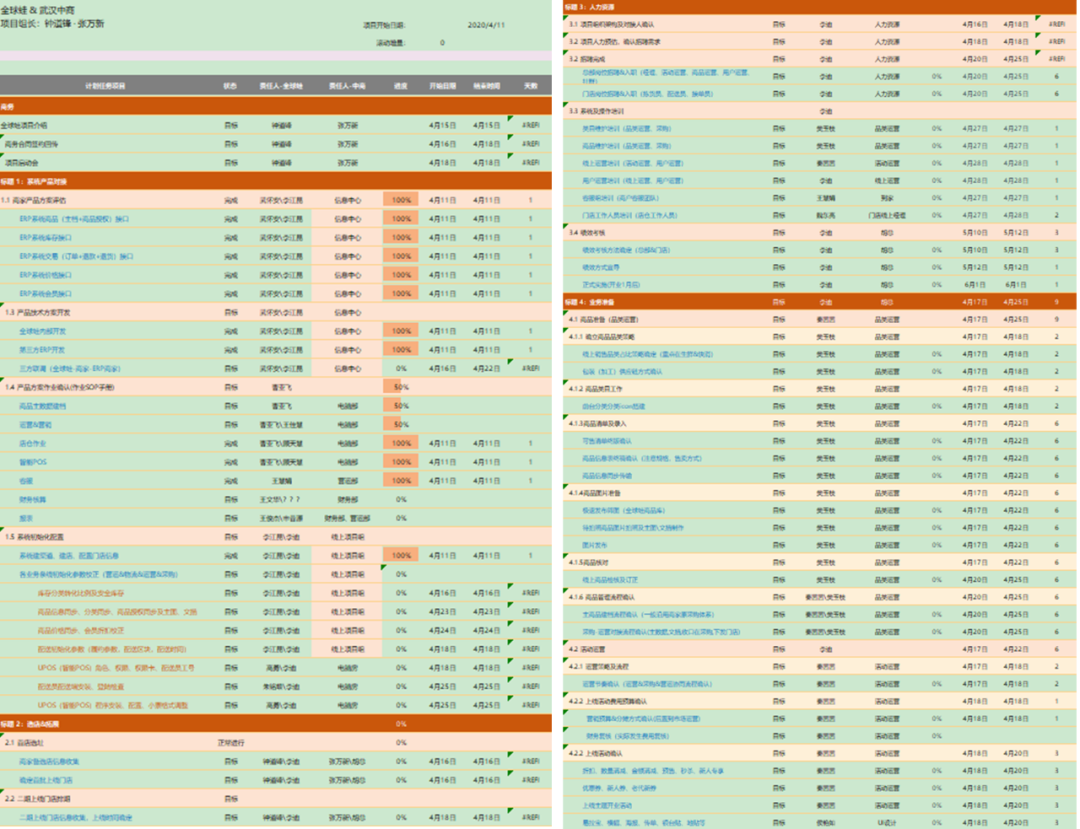Click the 50% progress bar in row 1.4
1080x829 pixels.
(x=400, y=387)
